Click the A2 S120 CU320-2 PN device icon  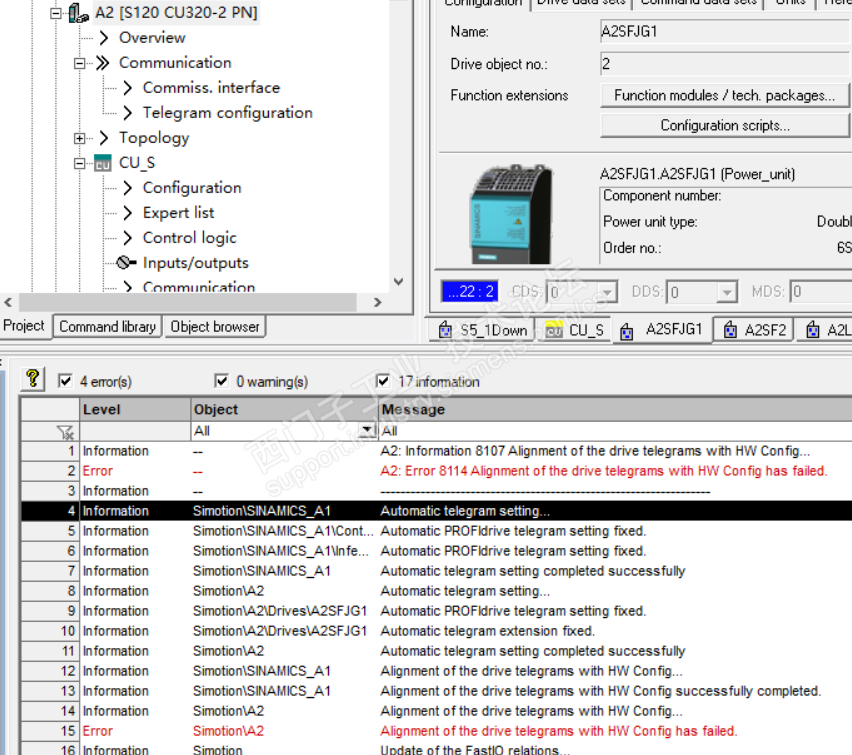coord(79,13)
